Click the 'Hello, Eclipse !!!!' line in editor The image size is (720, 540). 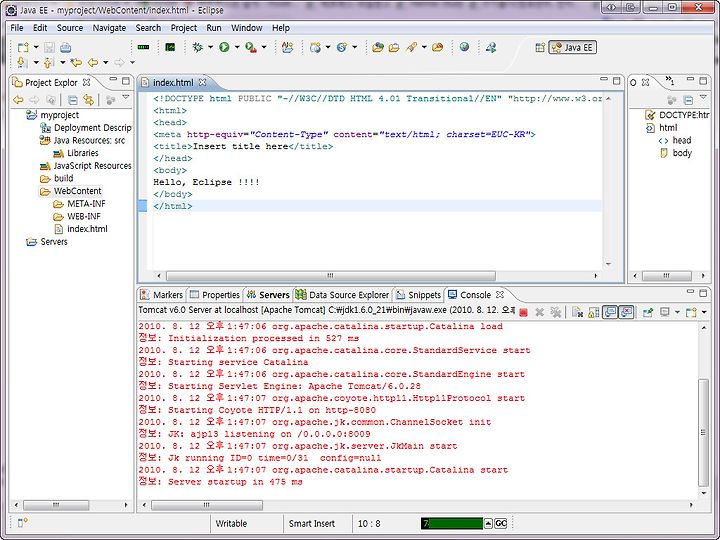pos(206,182)
